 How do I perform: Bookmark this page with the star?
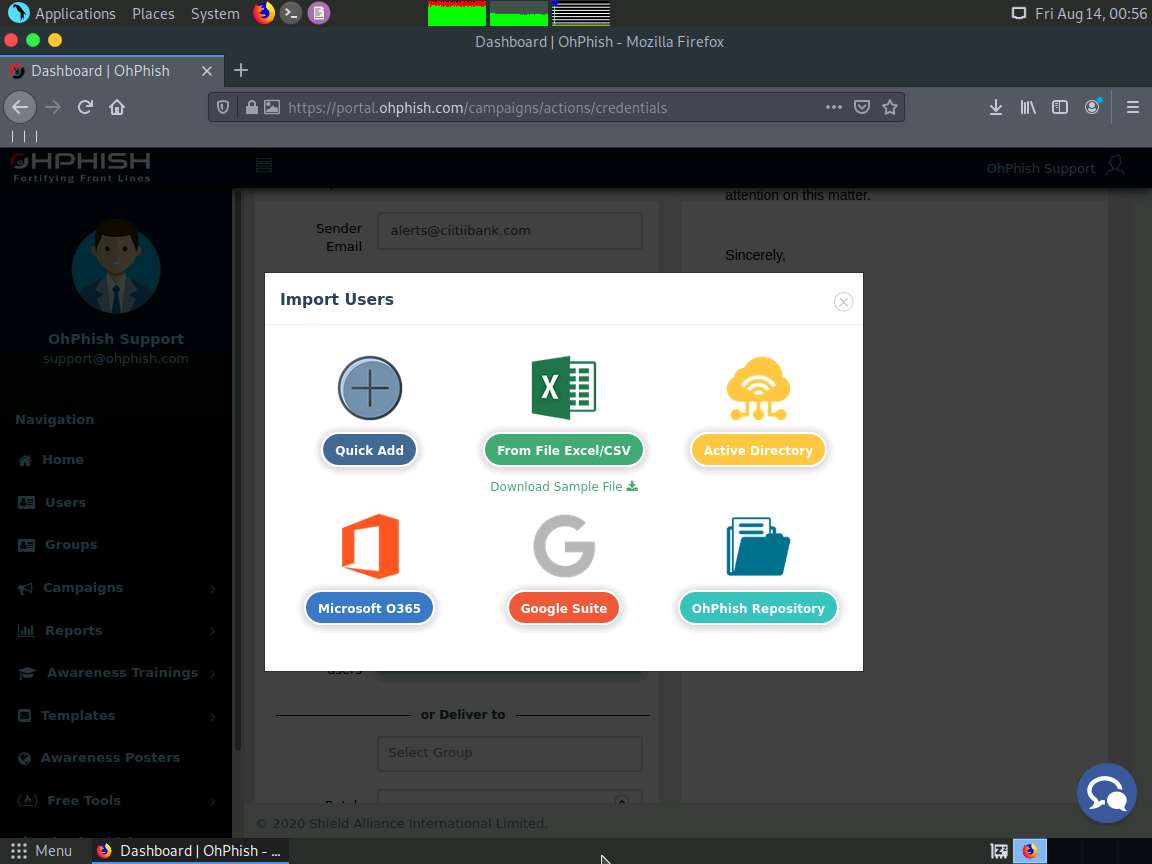[890, 107]
